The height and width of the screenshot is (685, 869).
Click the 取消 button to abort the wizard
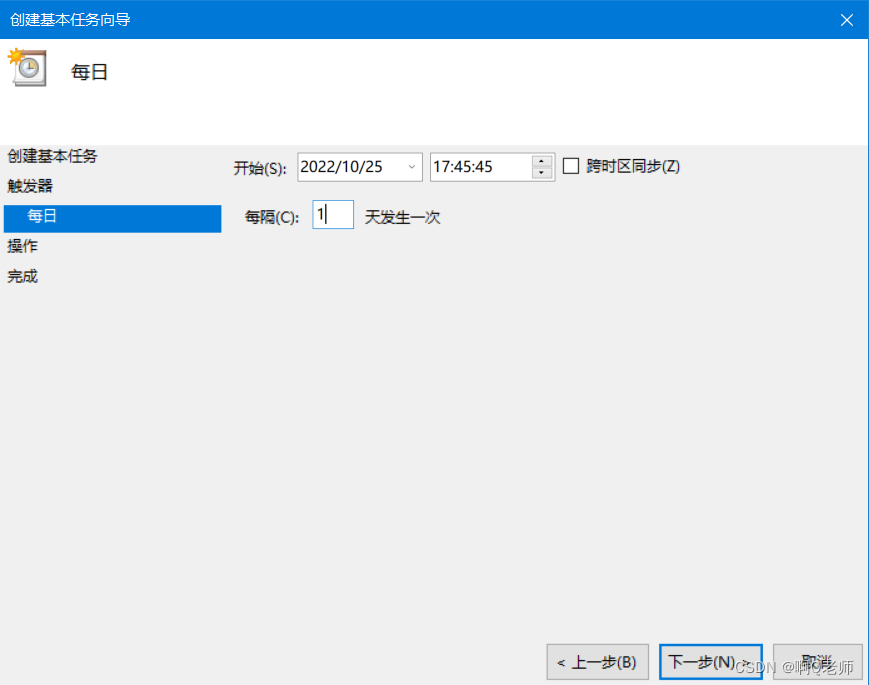coord(817,662)
